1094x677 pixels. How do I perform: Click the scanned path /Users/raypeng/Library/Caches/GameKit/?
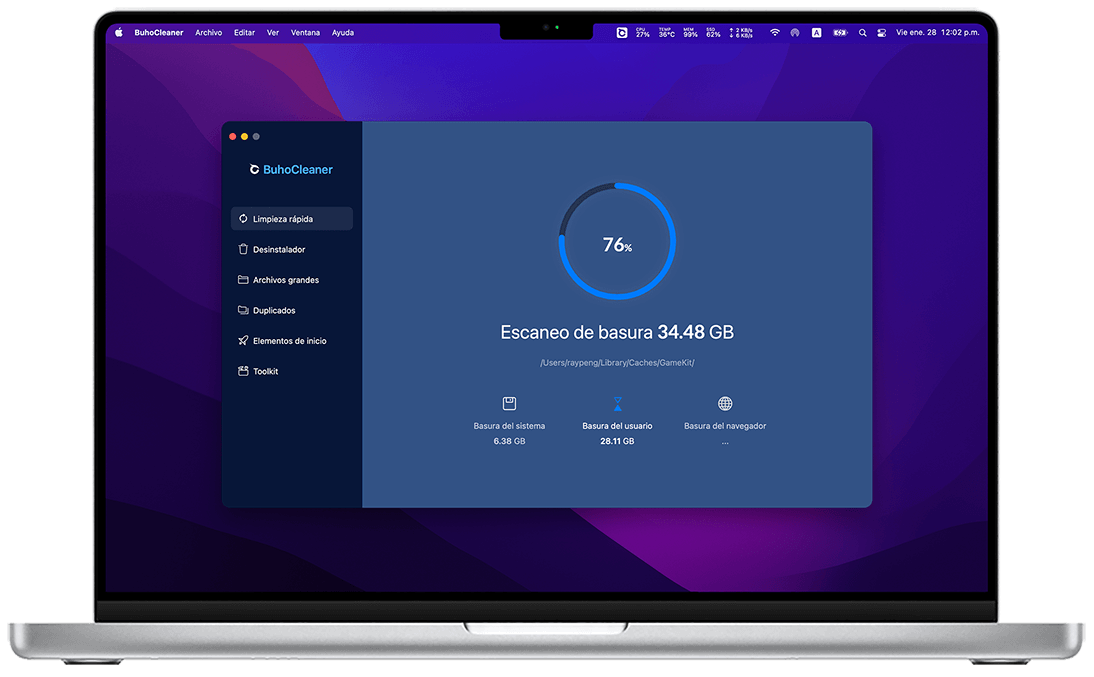pyautogui.click(x=617, y=363)
